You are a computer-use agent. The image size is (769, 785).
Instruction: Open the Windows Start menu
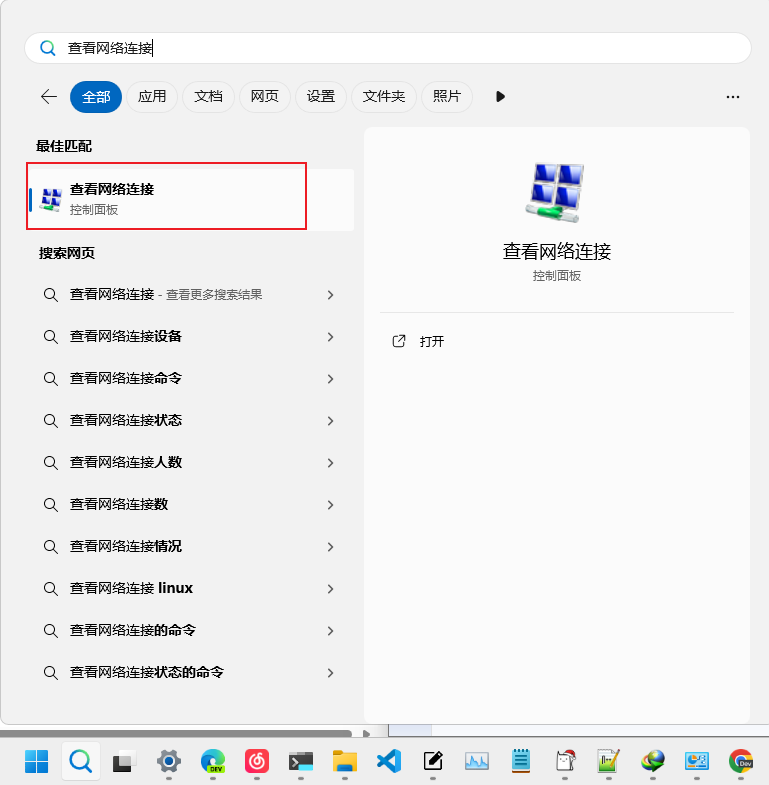(x=37, y=761)
